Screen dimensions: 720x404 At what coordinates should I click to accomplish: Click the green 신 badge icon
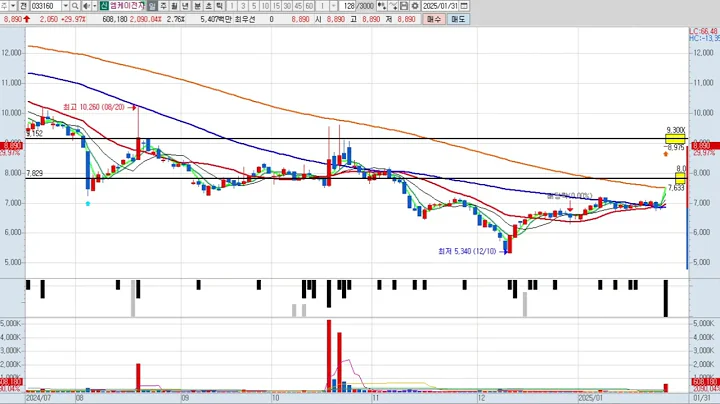click(x=104, y=6)
